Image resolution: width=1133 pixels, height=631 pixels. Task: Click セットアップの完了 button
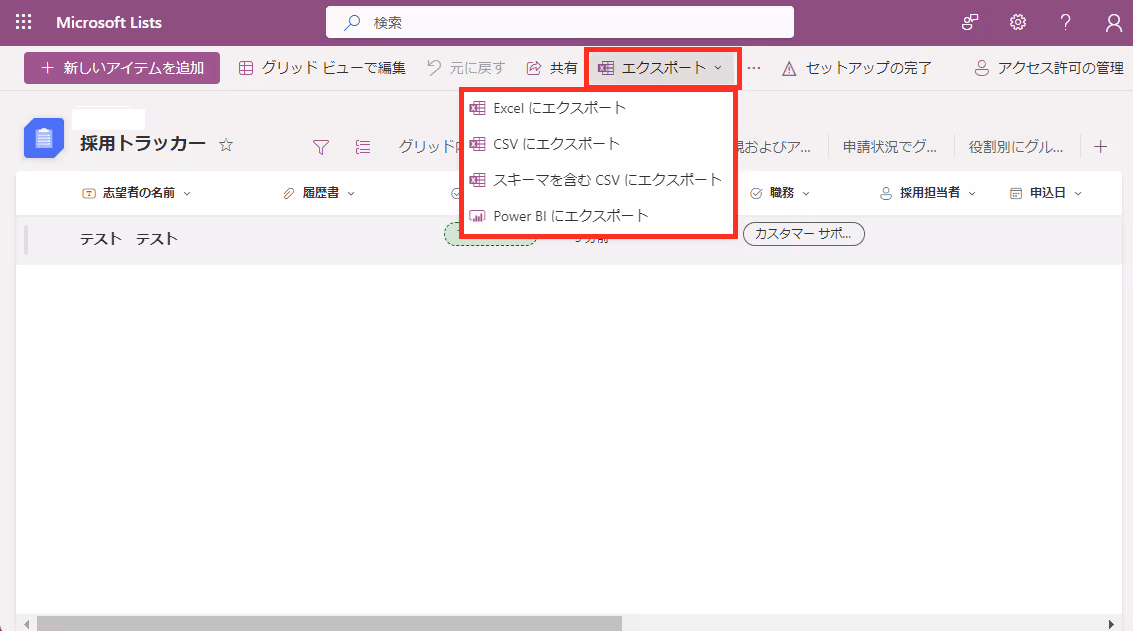click(857, 68)
